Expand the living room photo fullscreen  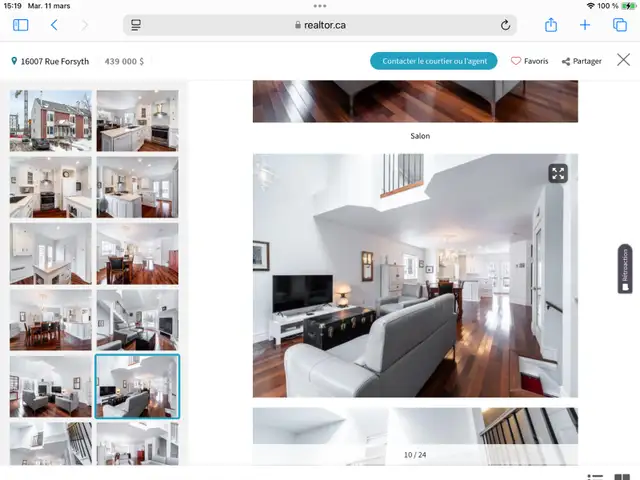[x=558, y=173]
